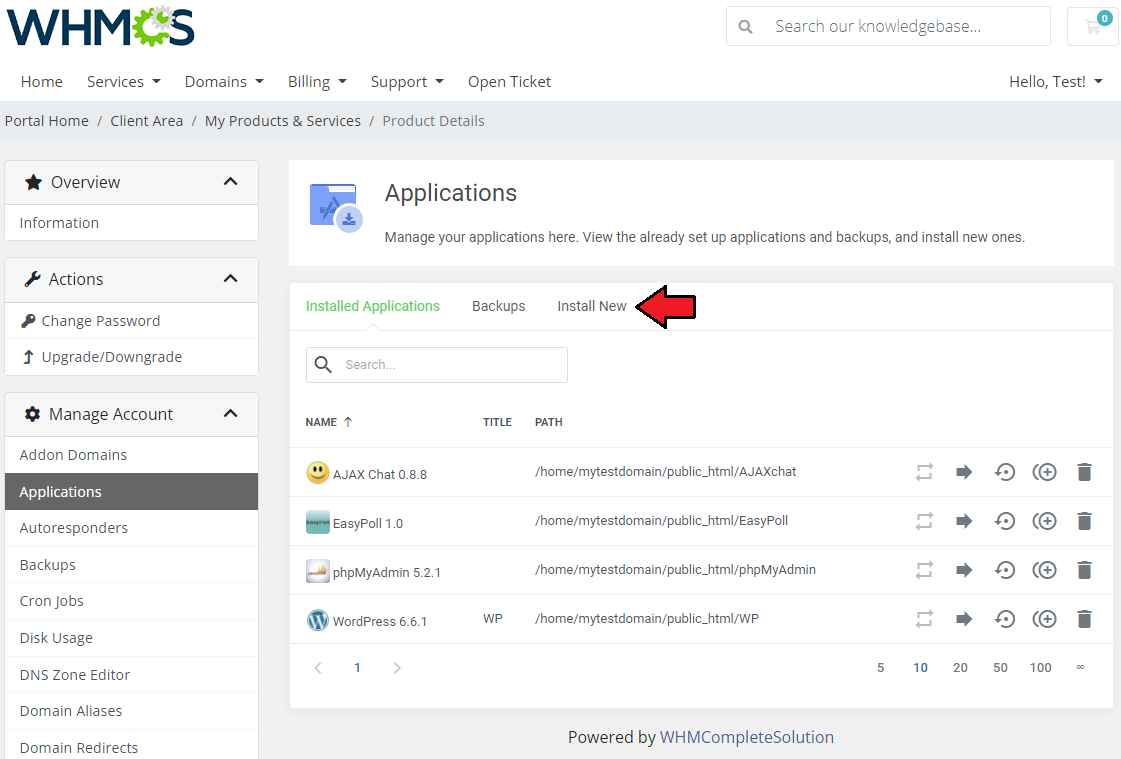Click the upgrade action icon for WordPress

[924, 619]
